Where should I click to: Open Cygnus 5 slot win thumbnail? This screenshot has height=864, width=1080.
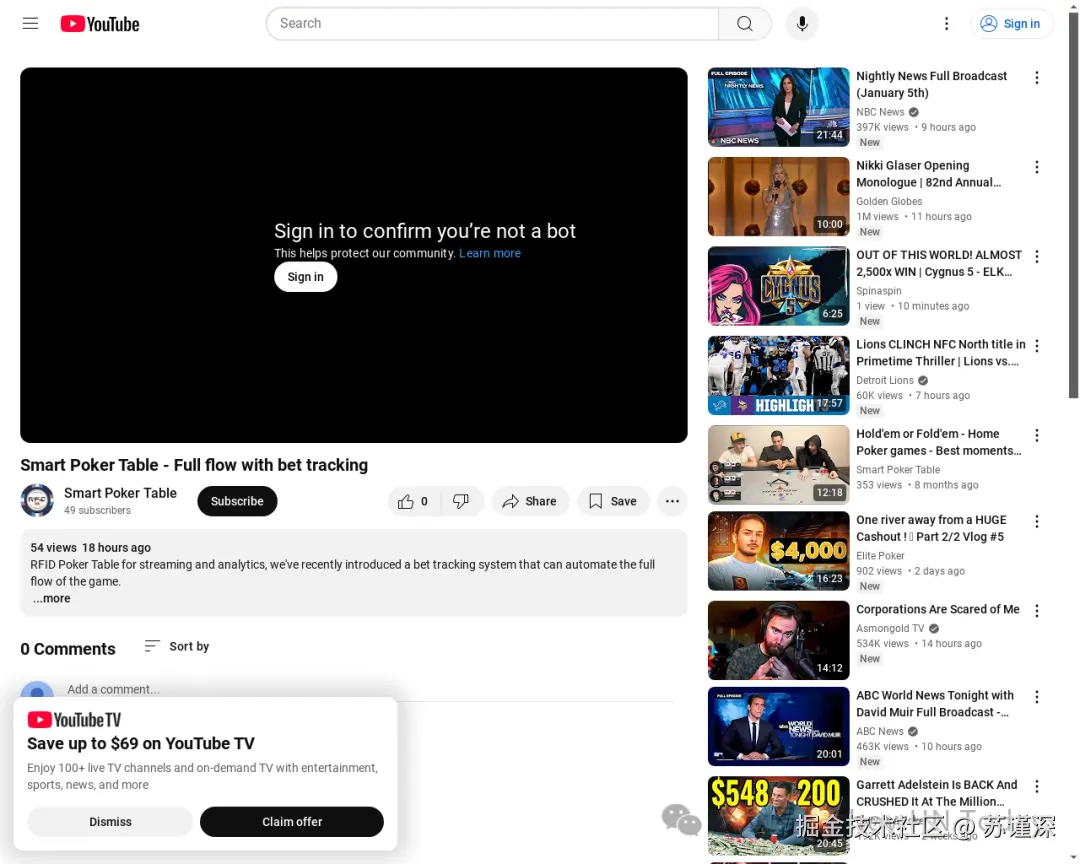778,286
